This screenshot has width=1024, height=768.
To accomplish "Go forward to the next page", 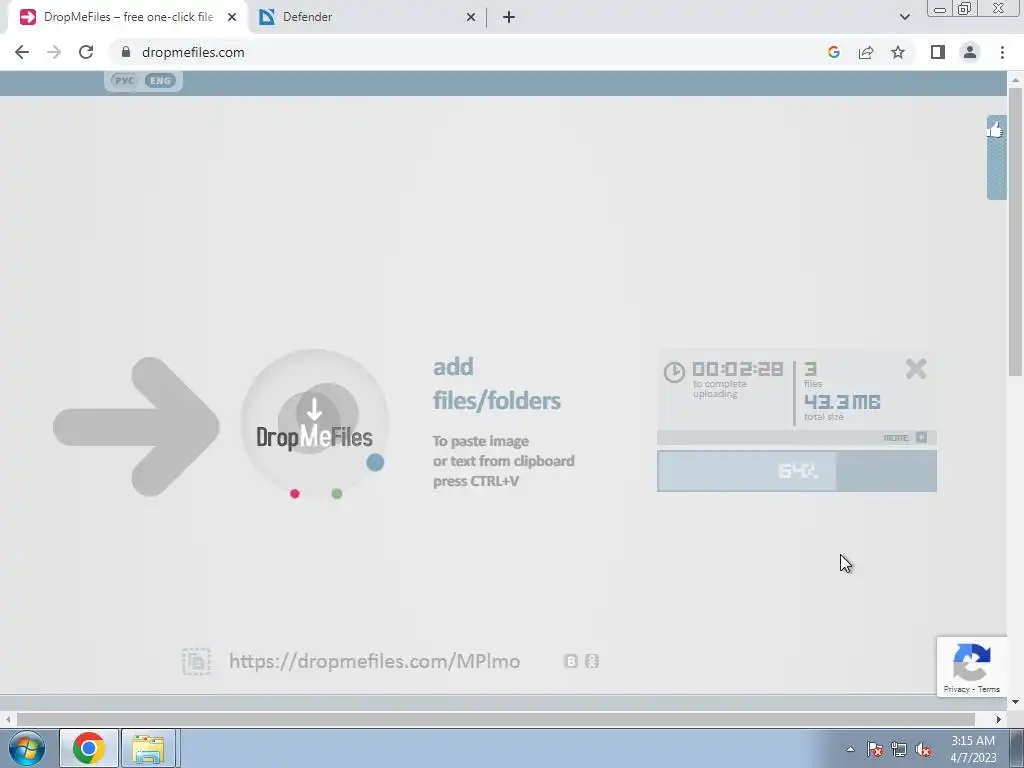I will tap(54, 52).
